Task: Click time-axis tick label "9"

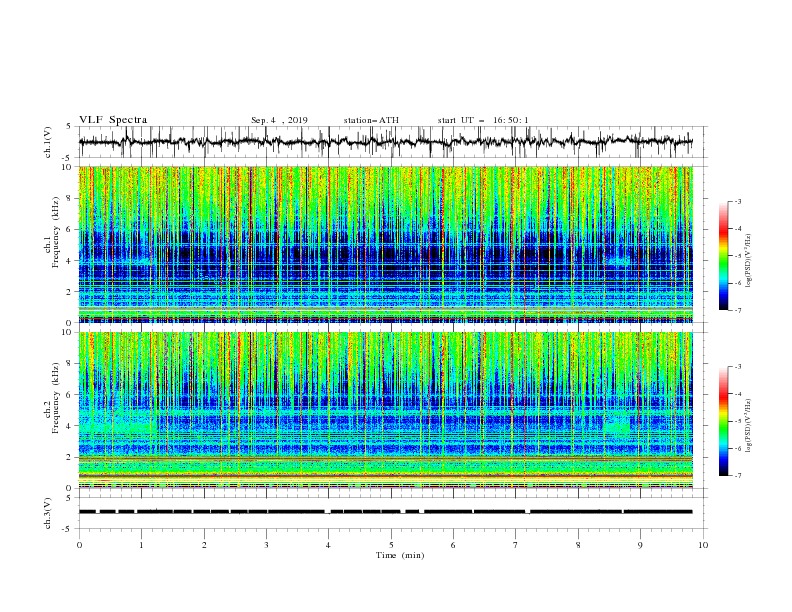Action: pos(640,545)
